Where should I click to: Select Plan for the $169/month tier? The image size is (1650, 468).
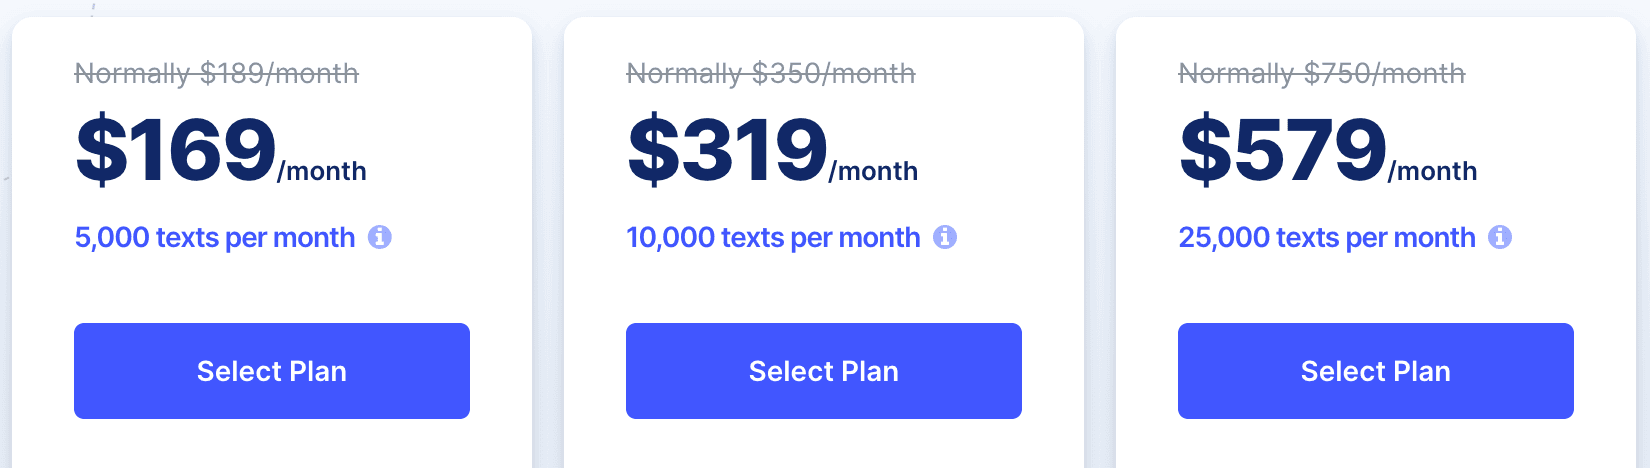[x=272, y=371]
